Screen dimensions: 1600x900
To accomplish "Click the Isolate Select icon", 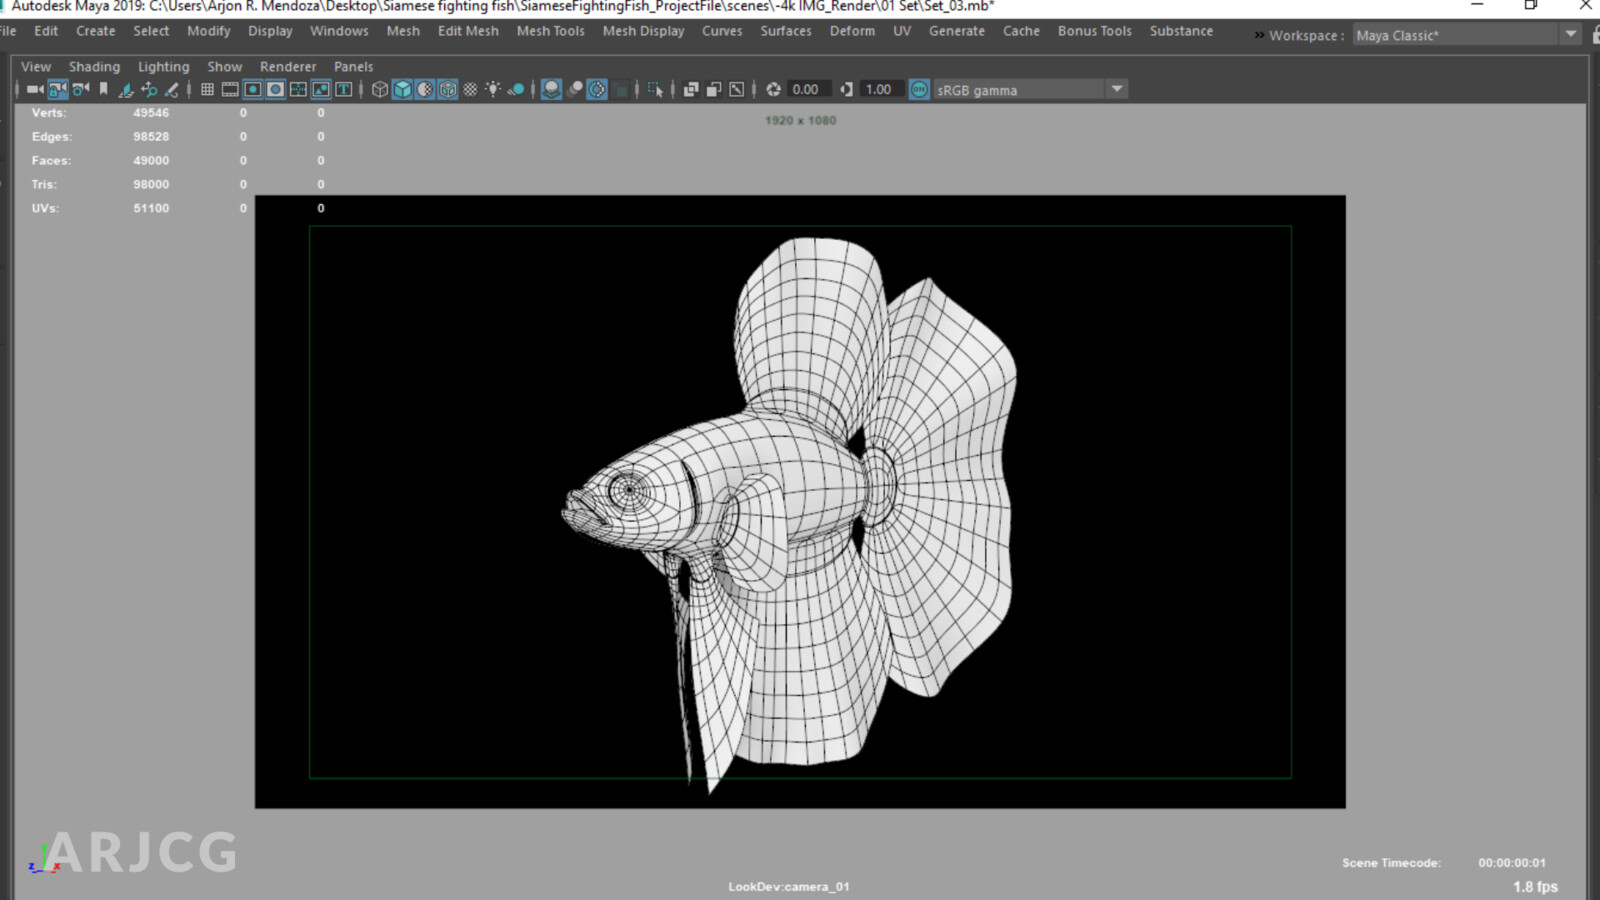I will pyautogui.click(x=655, y=89).
